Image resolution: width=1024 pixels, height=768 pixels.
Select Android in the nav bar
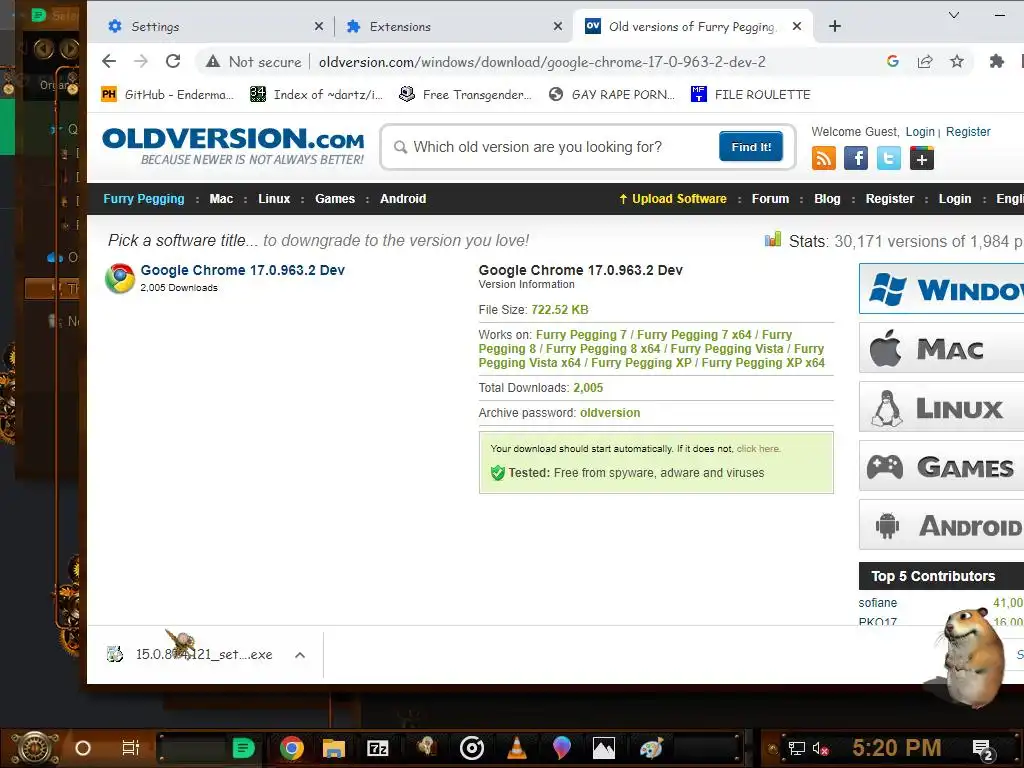(403, 199)
